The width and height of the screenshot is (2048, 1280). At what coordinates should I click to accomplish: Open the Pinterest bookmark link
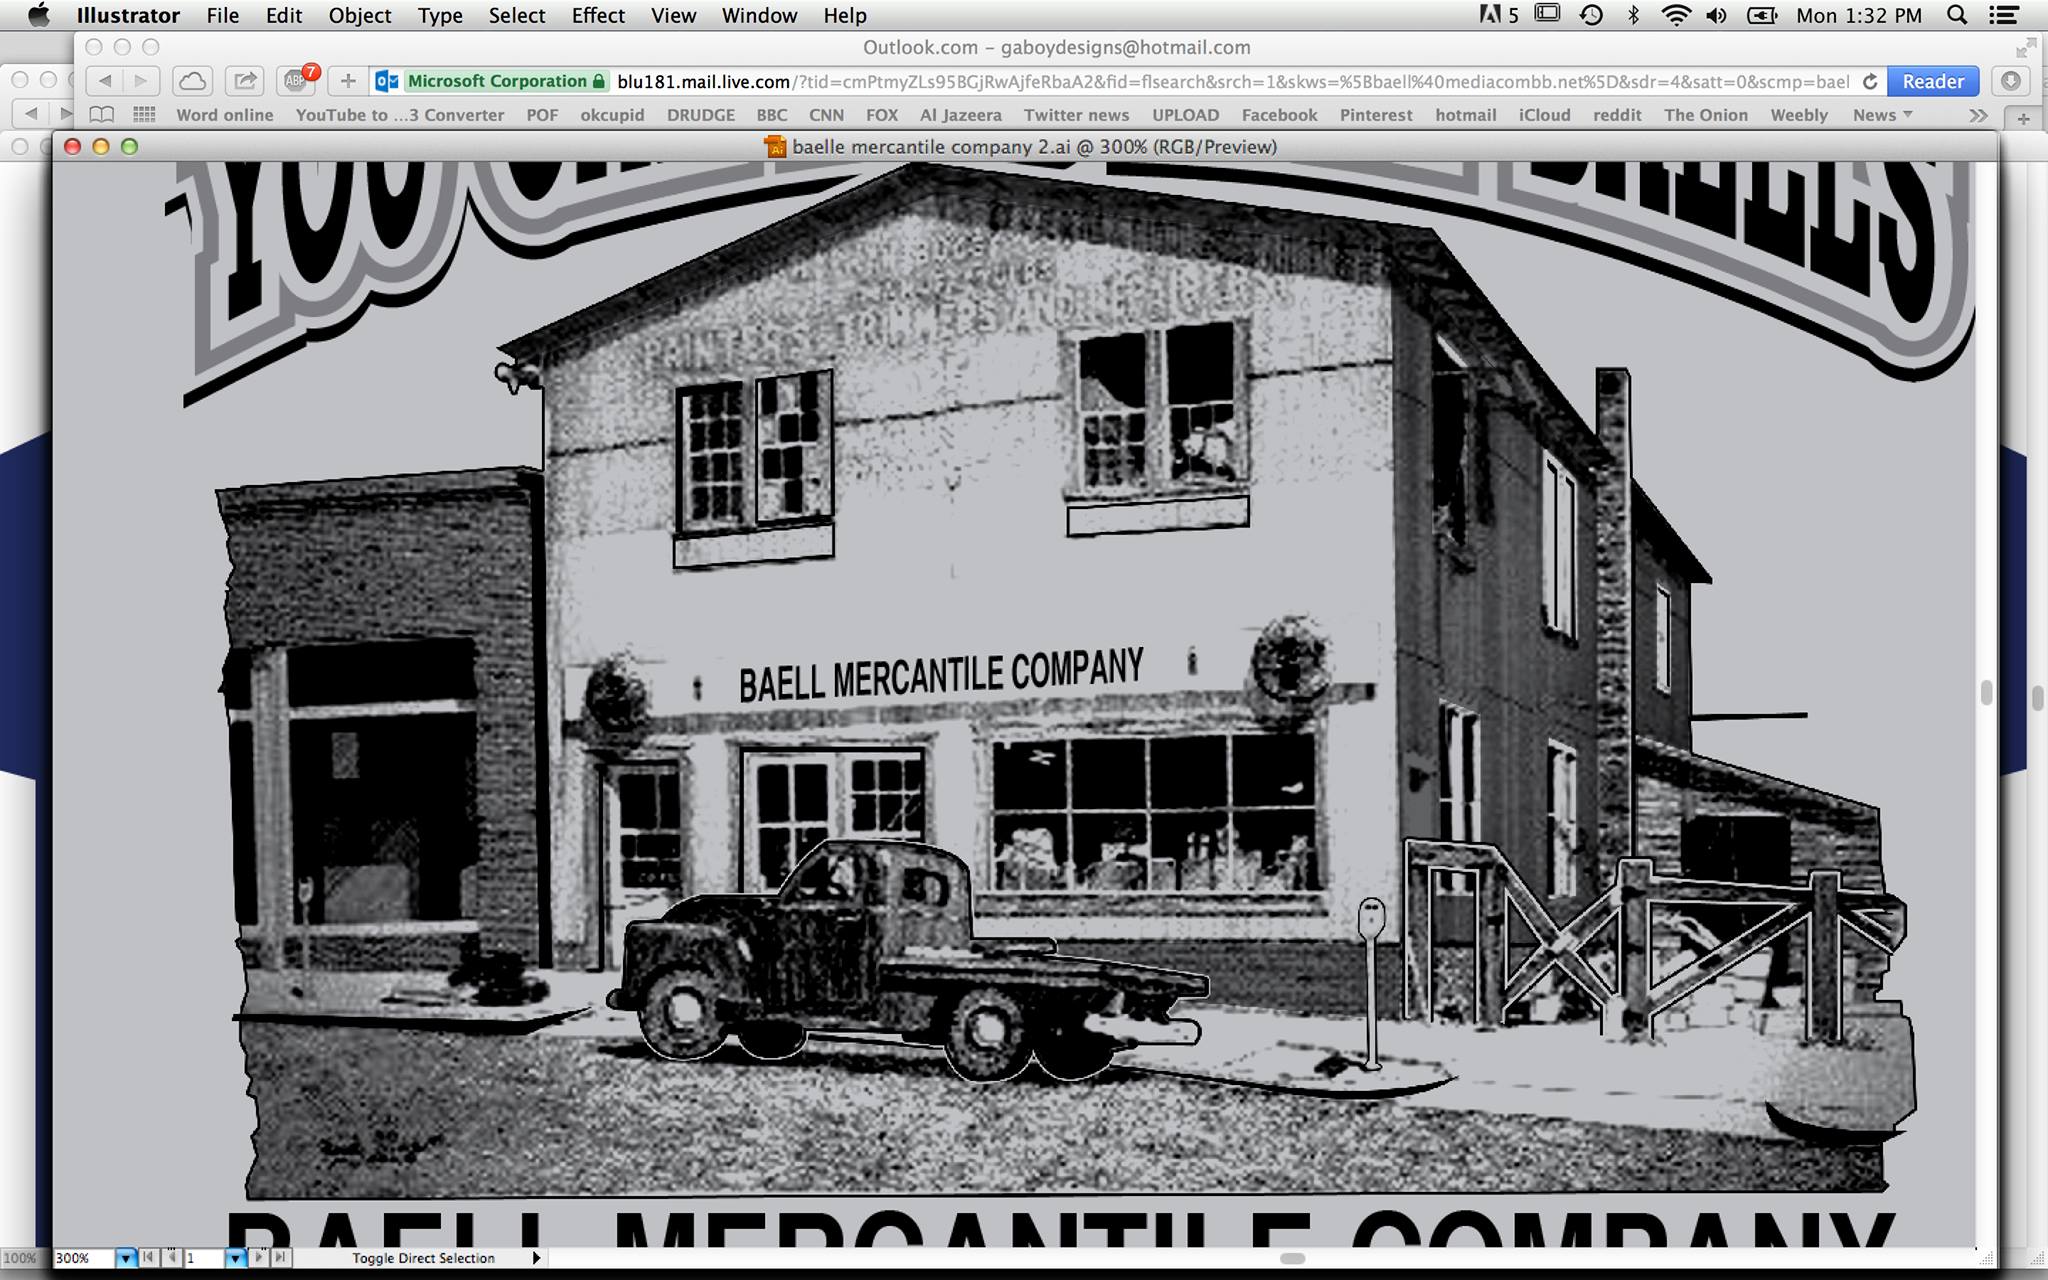coord(1376,115)
